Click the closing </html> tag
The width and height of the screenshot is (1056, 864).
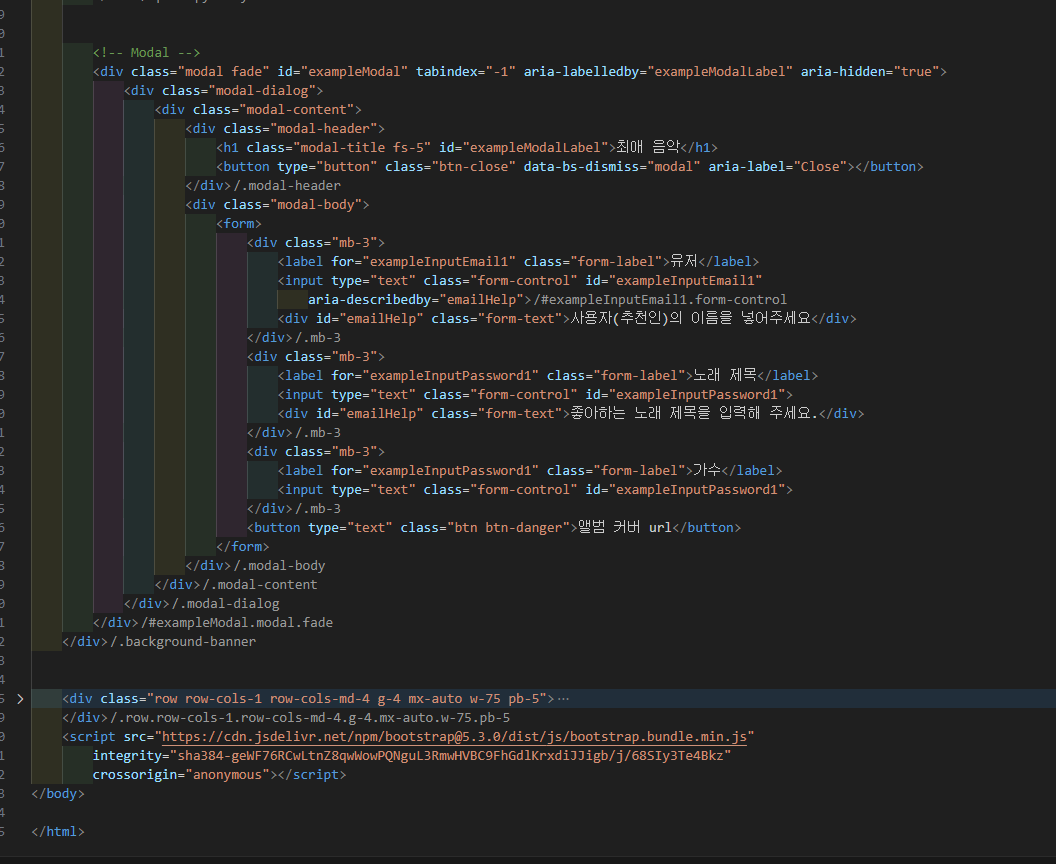58,832
